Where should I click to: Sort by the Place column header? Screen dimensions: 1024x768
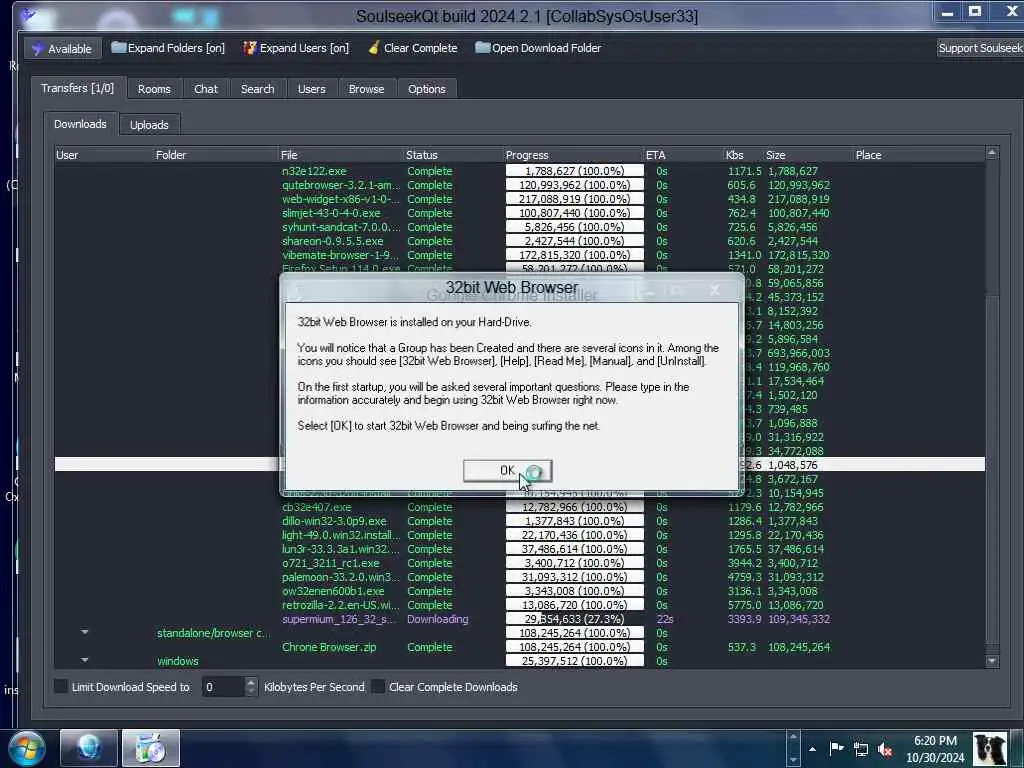(x=918, y=155)
